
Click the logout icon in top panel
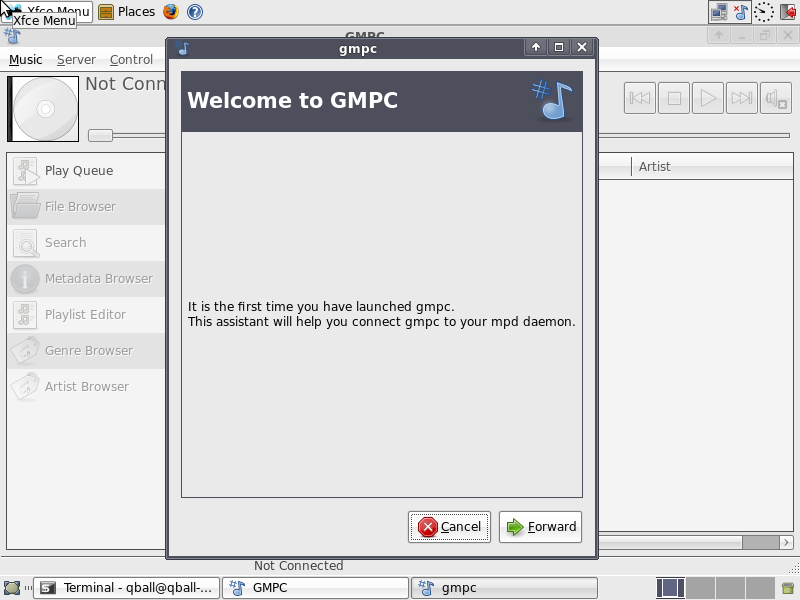tap(788, 12)
